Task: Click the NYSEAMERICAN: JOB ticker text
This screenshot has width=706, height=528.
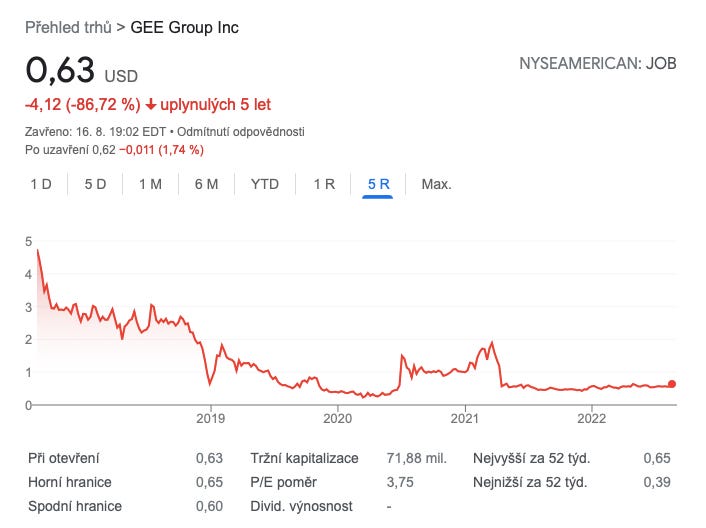Action: pos(598,63)
